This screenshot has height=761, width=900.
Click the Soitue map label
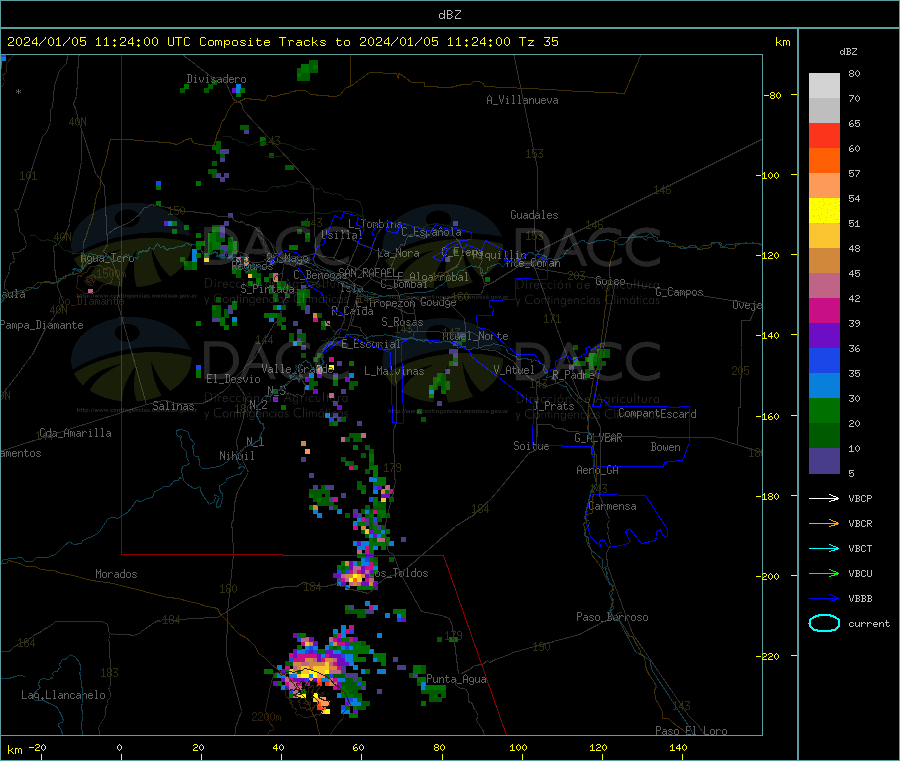point(531,446)
